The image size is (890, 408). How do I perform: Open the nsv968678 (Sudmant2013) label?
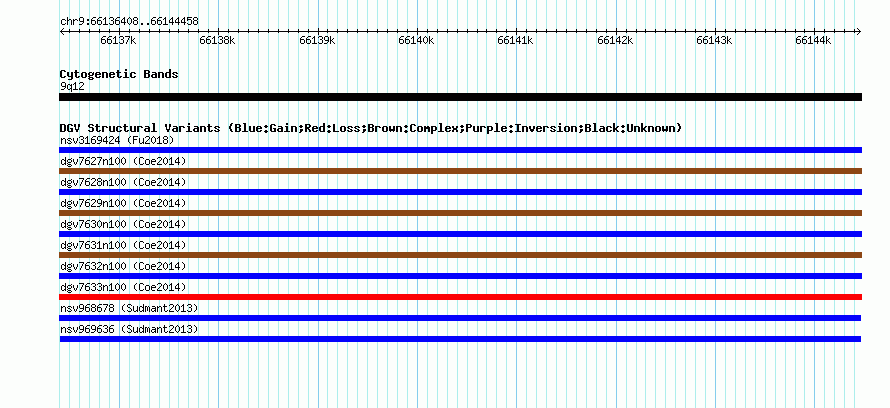129,308
